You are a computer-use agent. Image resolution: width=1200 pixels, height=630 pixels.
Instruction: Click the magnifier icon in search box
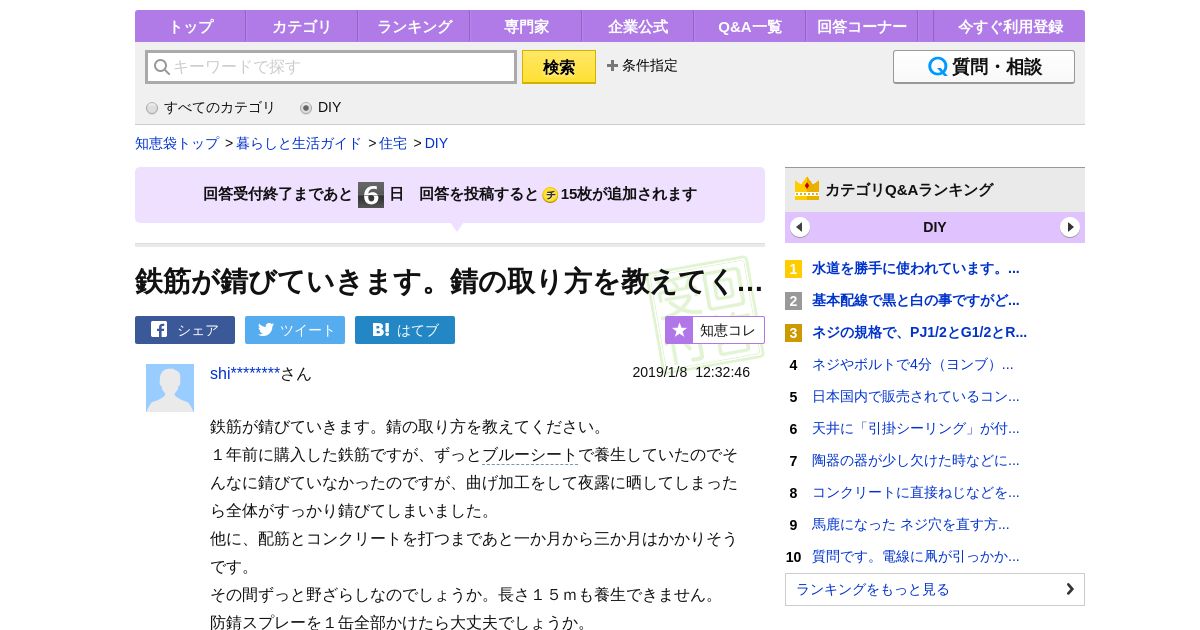click(161, 67)
